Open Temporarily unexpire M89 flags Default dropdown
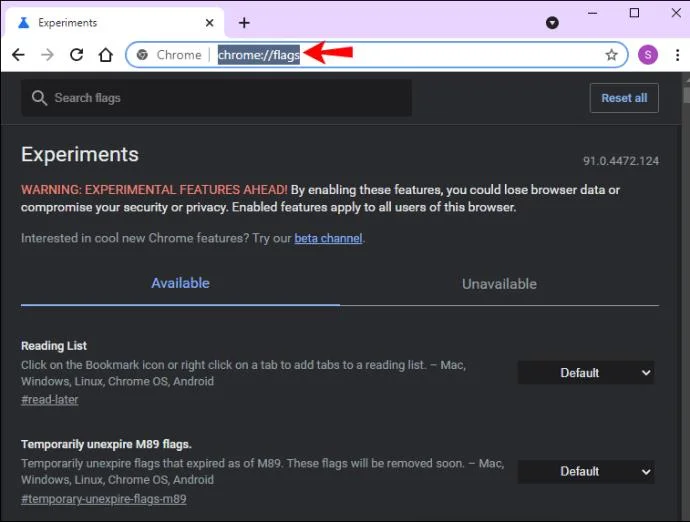The image size is (690, 522). pos(586,471)
